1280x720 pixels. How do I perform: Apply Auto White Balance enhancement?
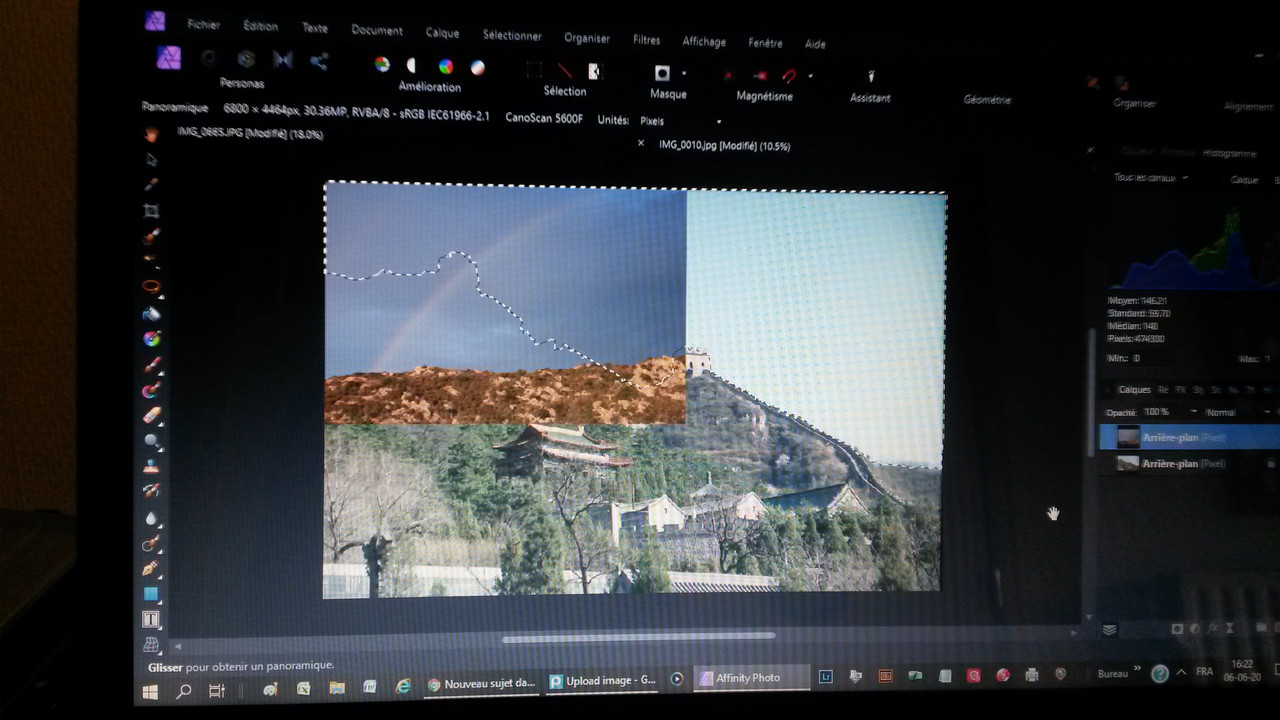[x=478, y=67]
